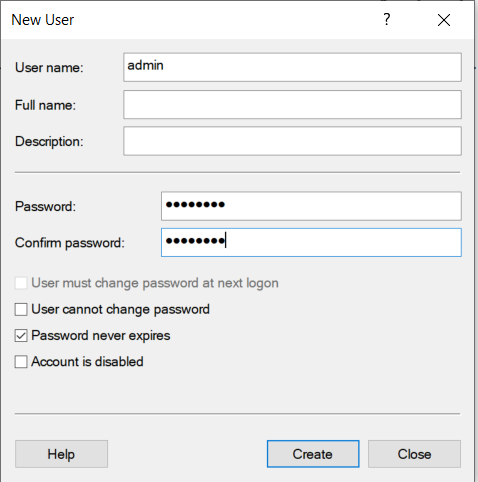Image resolution: width=478 pixels, height=482 pixels.
Task: Open Help with the Help button
Action: [61, 454]
